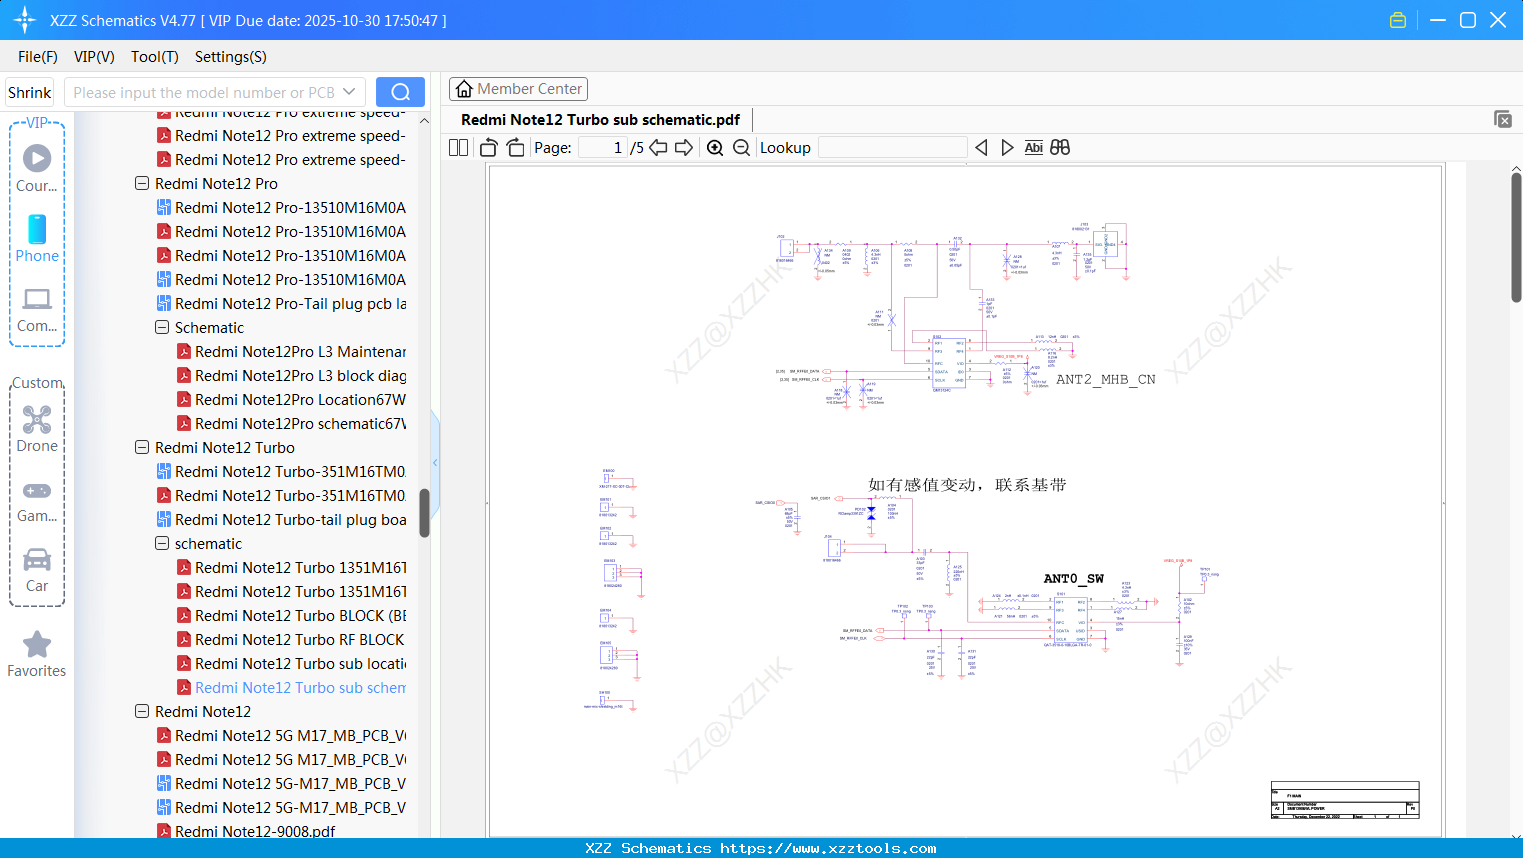This screenshot has width=1523, height=858.
Task: Select Redmi Note12 Turbo sub schematic.pdf tab
Action: point(600,120)
